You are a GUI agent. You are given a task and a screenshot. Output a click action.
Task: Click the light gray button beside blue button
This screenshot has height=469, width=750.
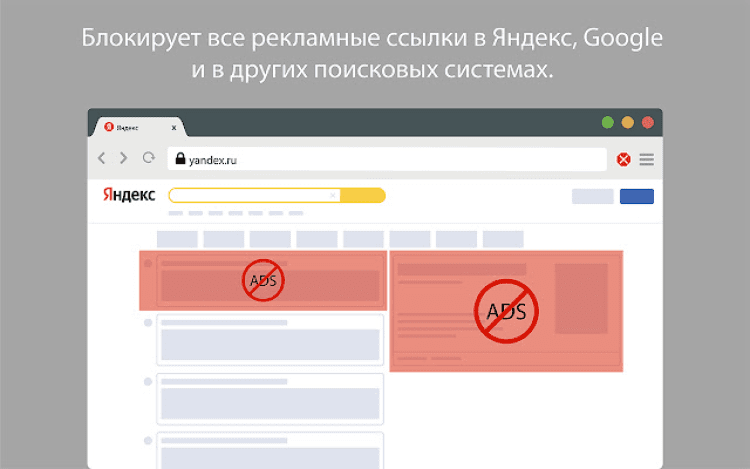593,196
